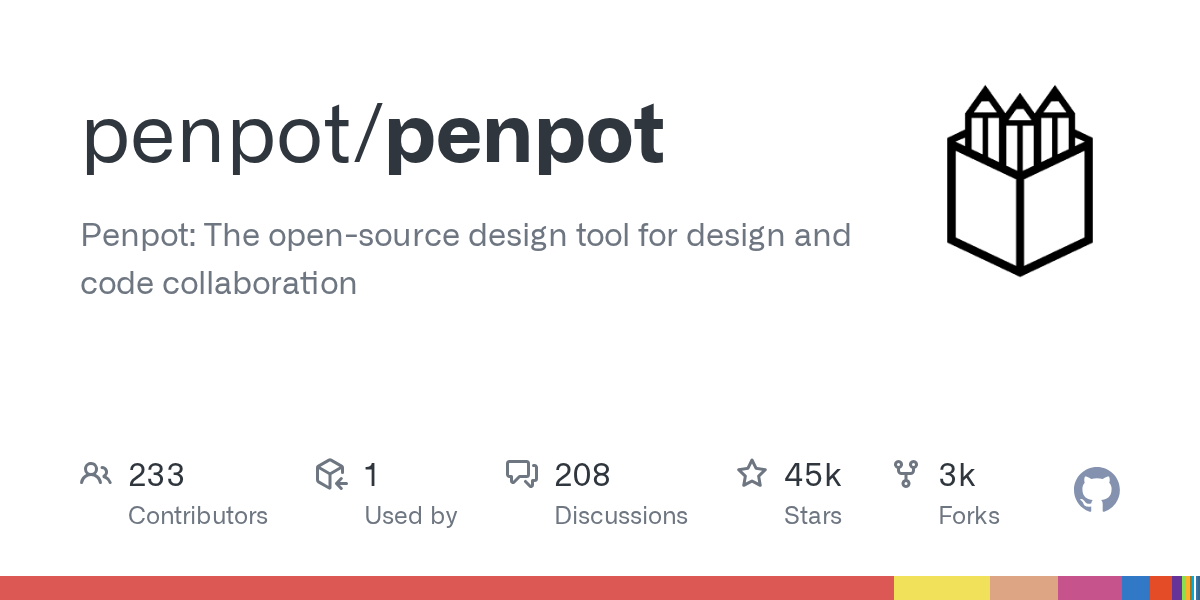Screen dimensions: 1200x600
Task: Click the Stars label
Action: pos(812,516)
